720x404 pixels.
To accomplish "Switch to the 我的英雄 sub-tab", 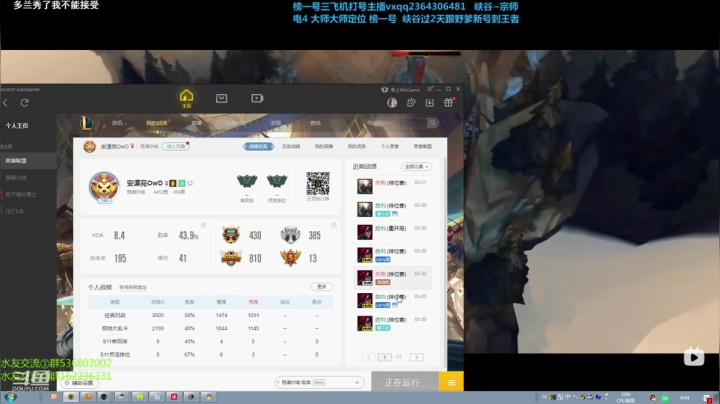I will click(324, 146).
